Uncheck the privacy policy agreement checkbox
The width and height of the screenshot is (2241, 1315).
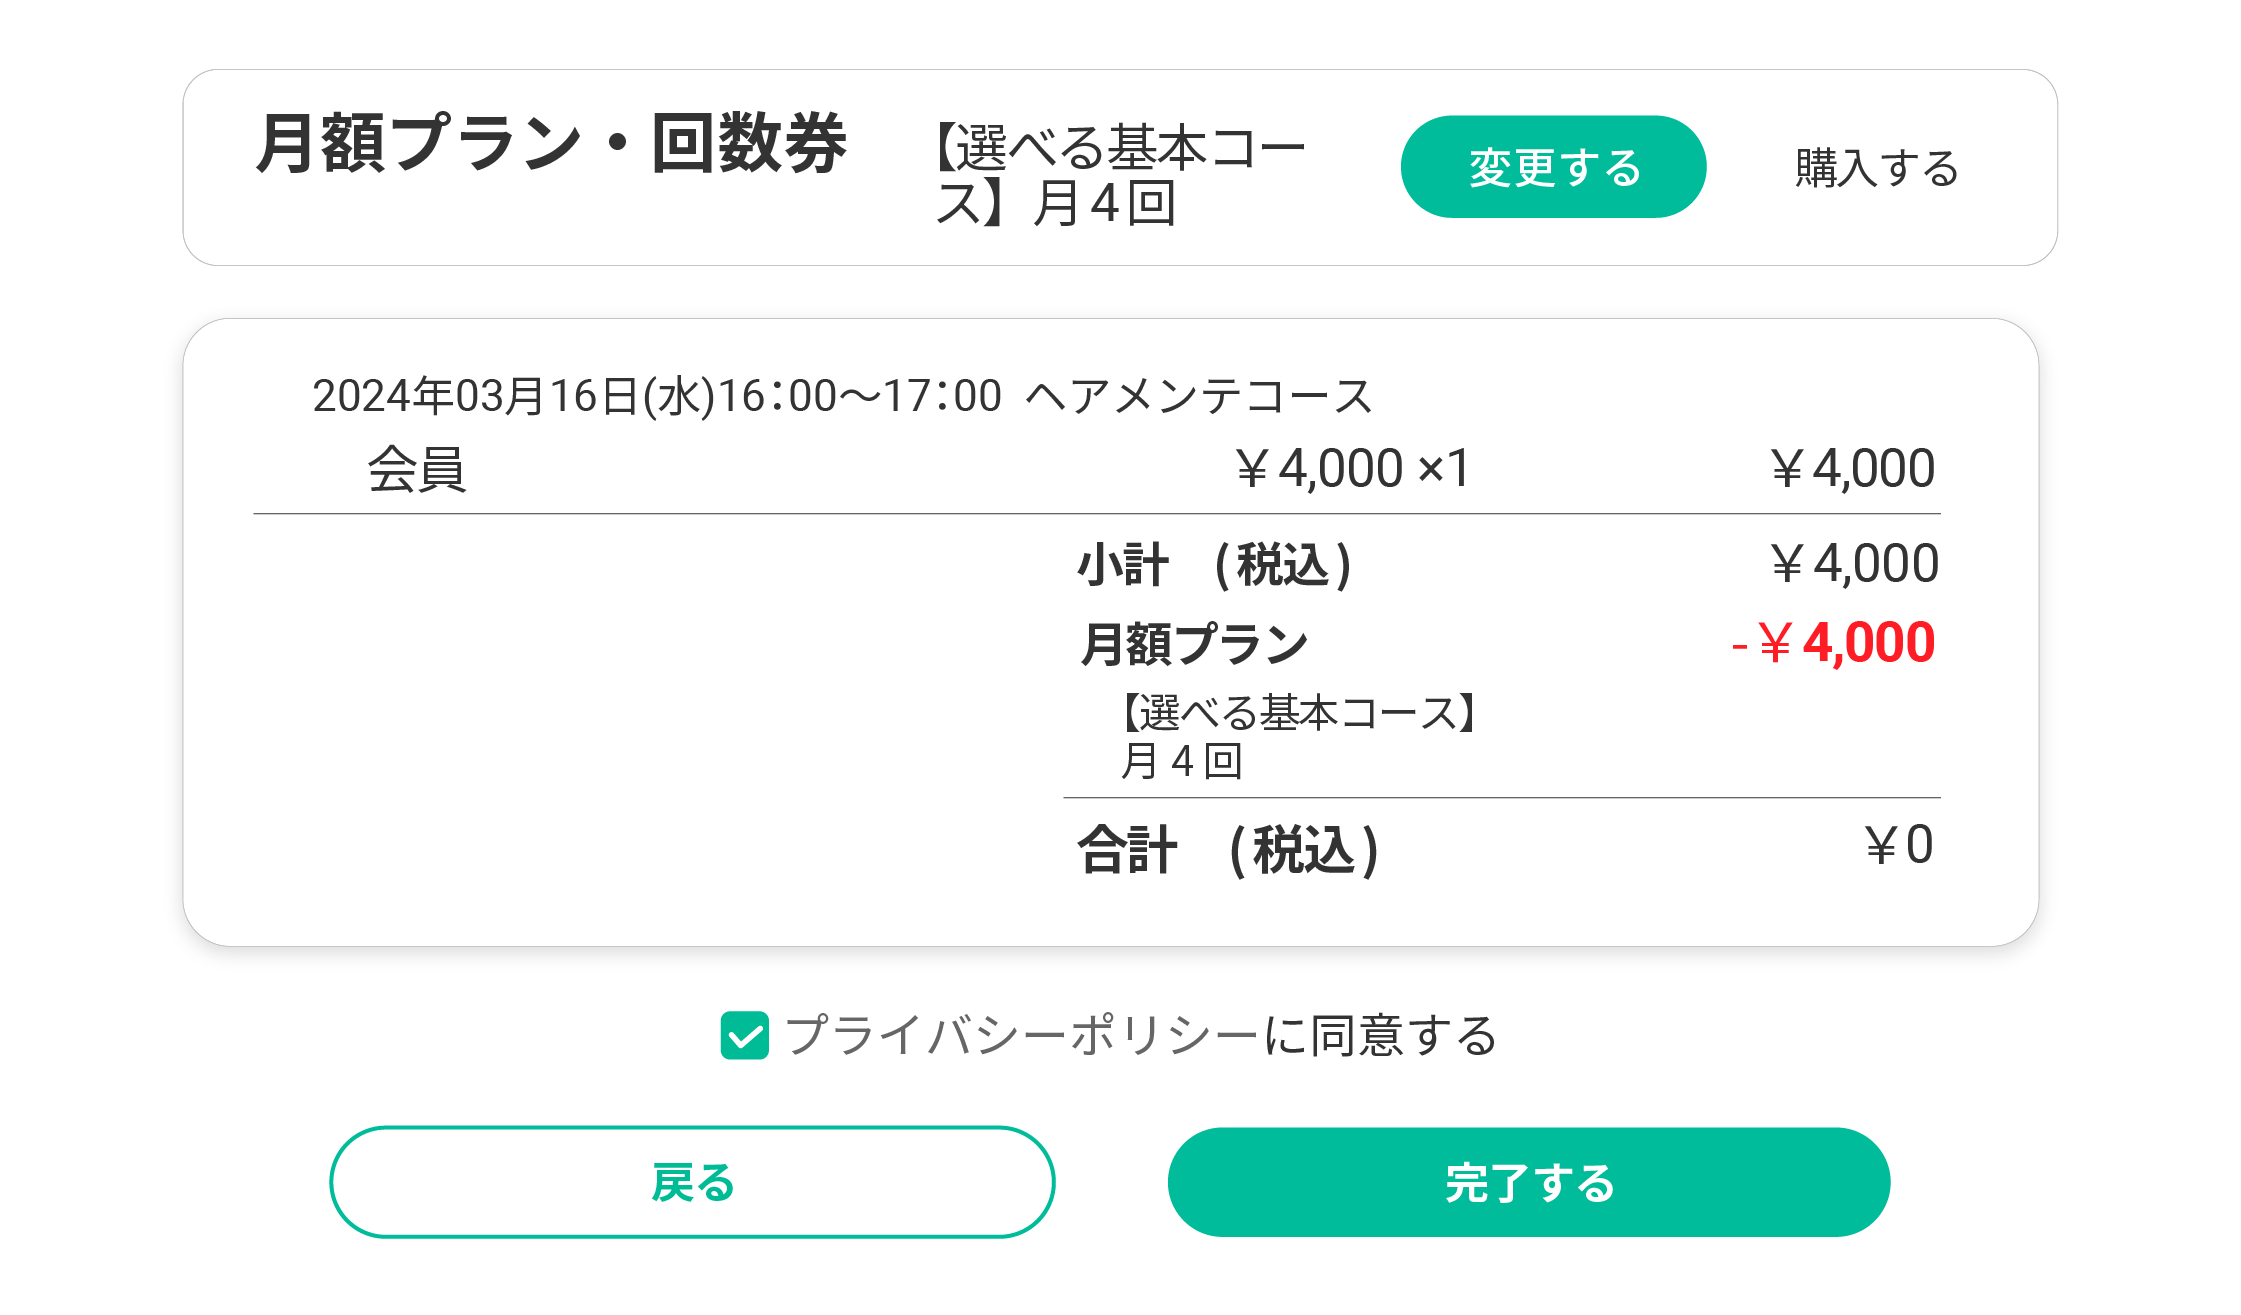pos(745,1035)
